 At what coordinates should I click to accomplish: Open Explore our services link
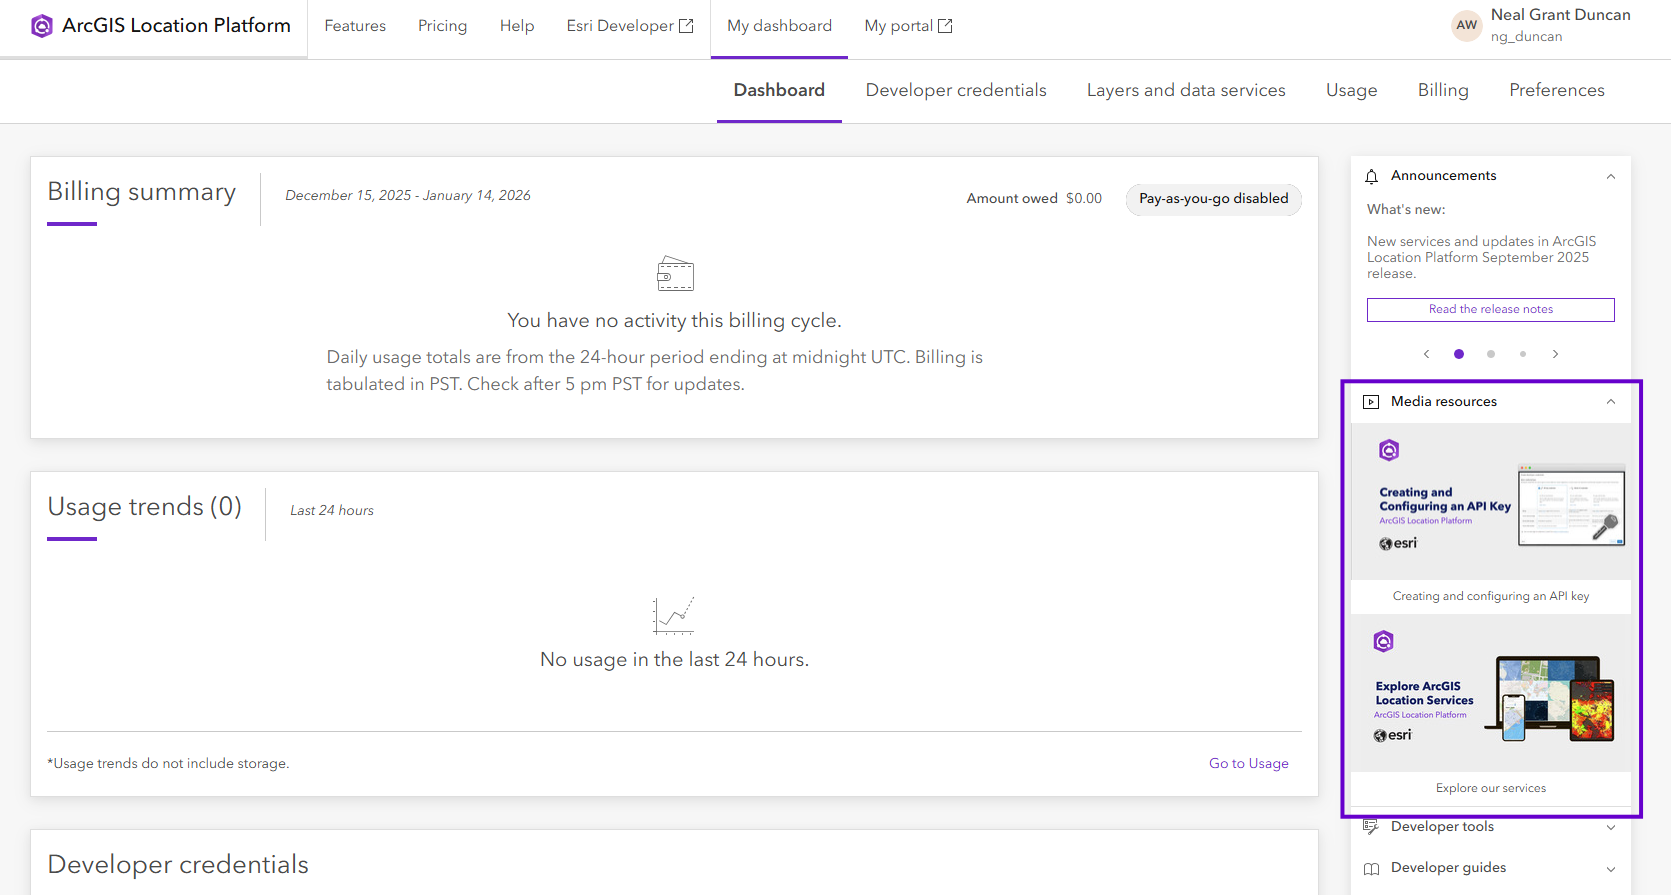(1491, 788)
